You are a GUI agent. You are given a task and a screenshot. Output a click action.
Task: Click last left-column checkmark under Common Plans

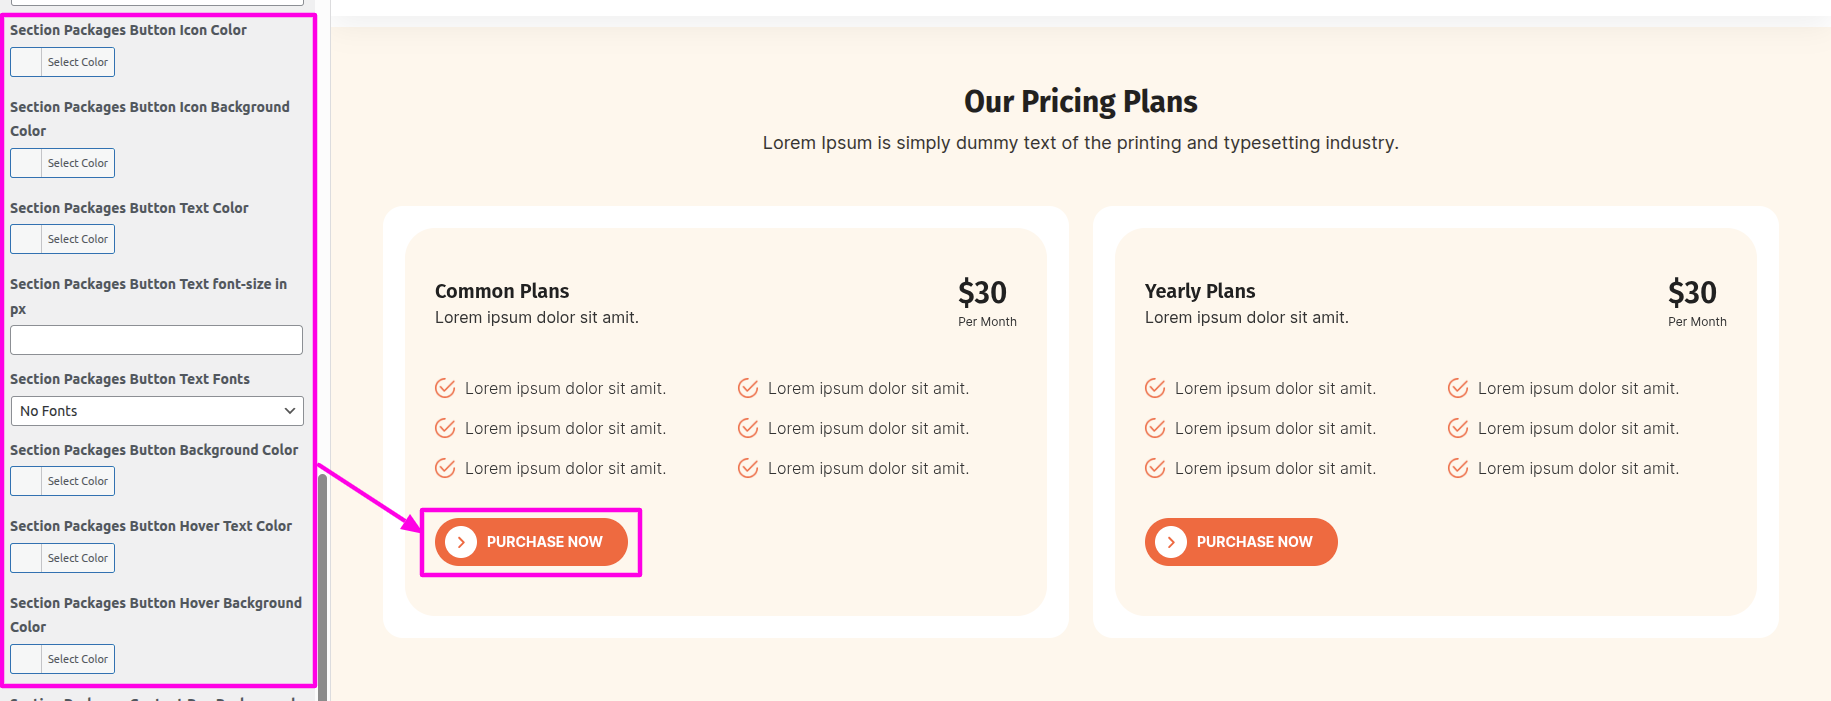[x=446, y=468]
